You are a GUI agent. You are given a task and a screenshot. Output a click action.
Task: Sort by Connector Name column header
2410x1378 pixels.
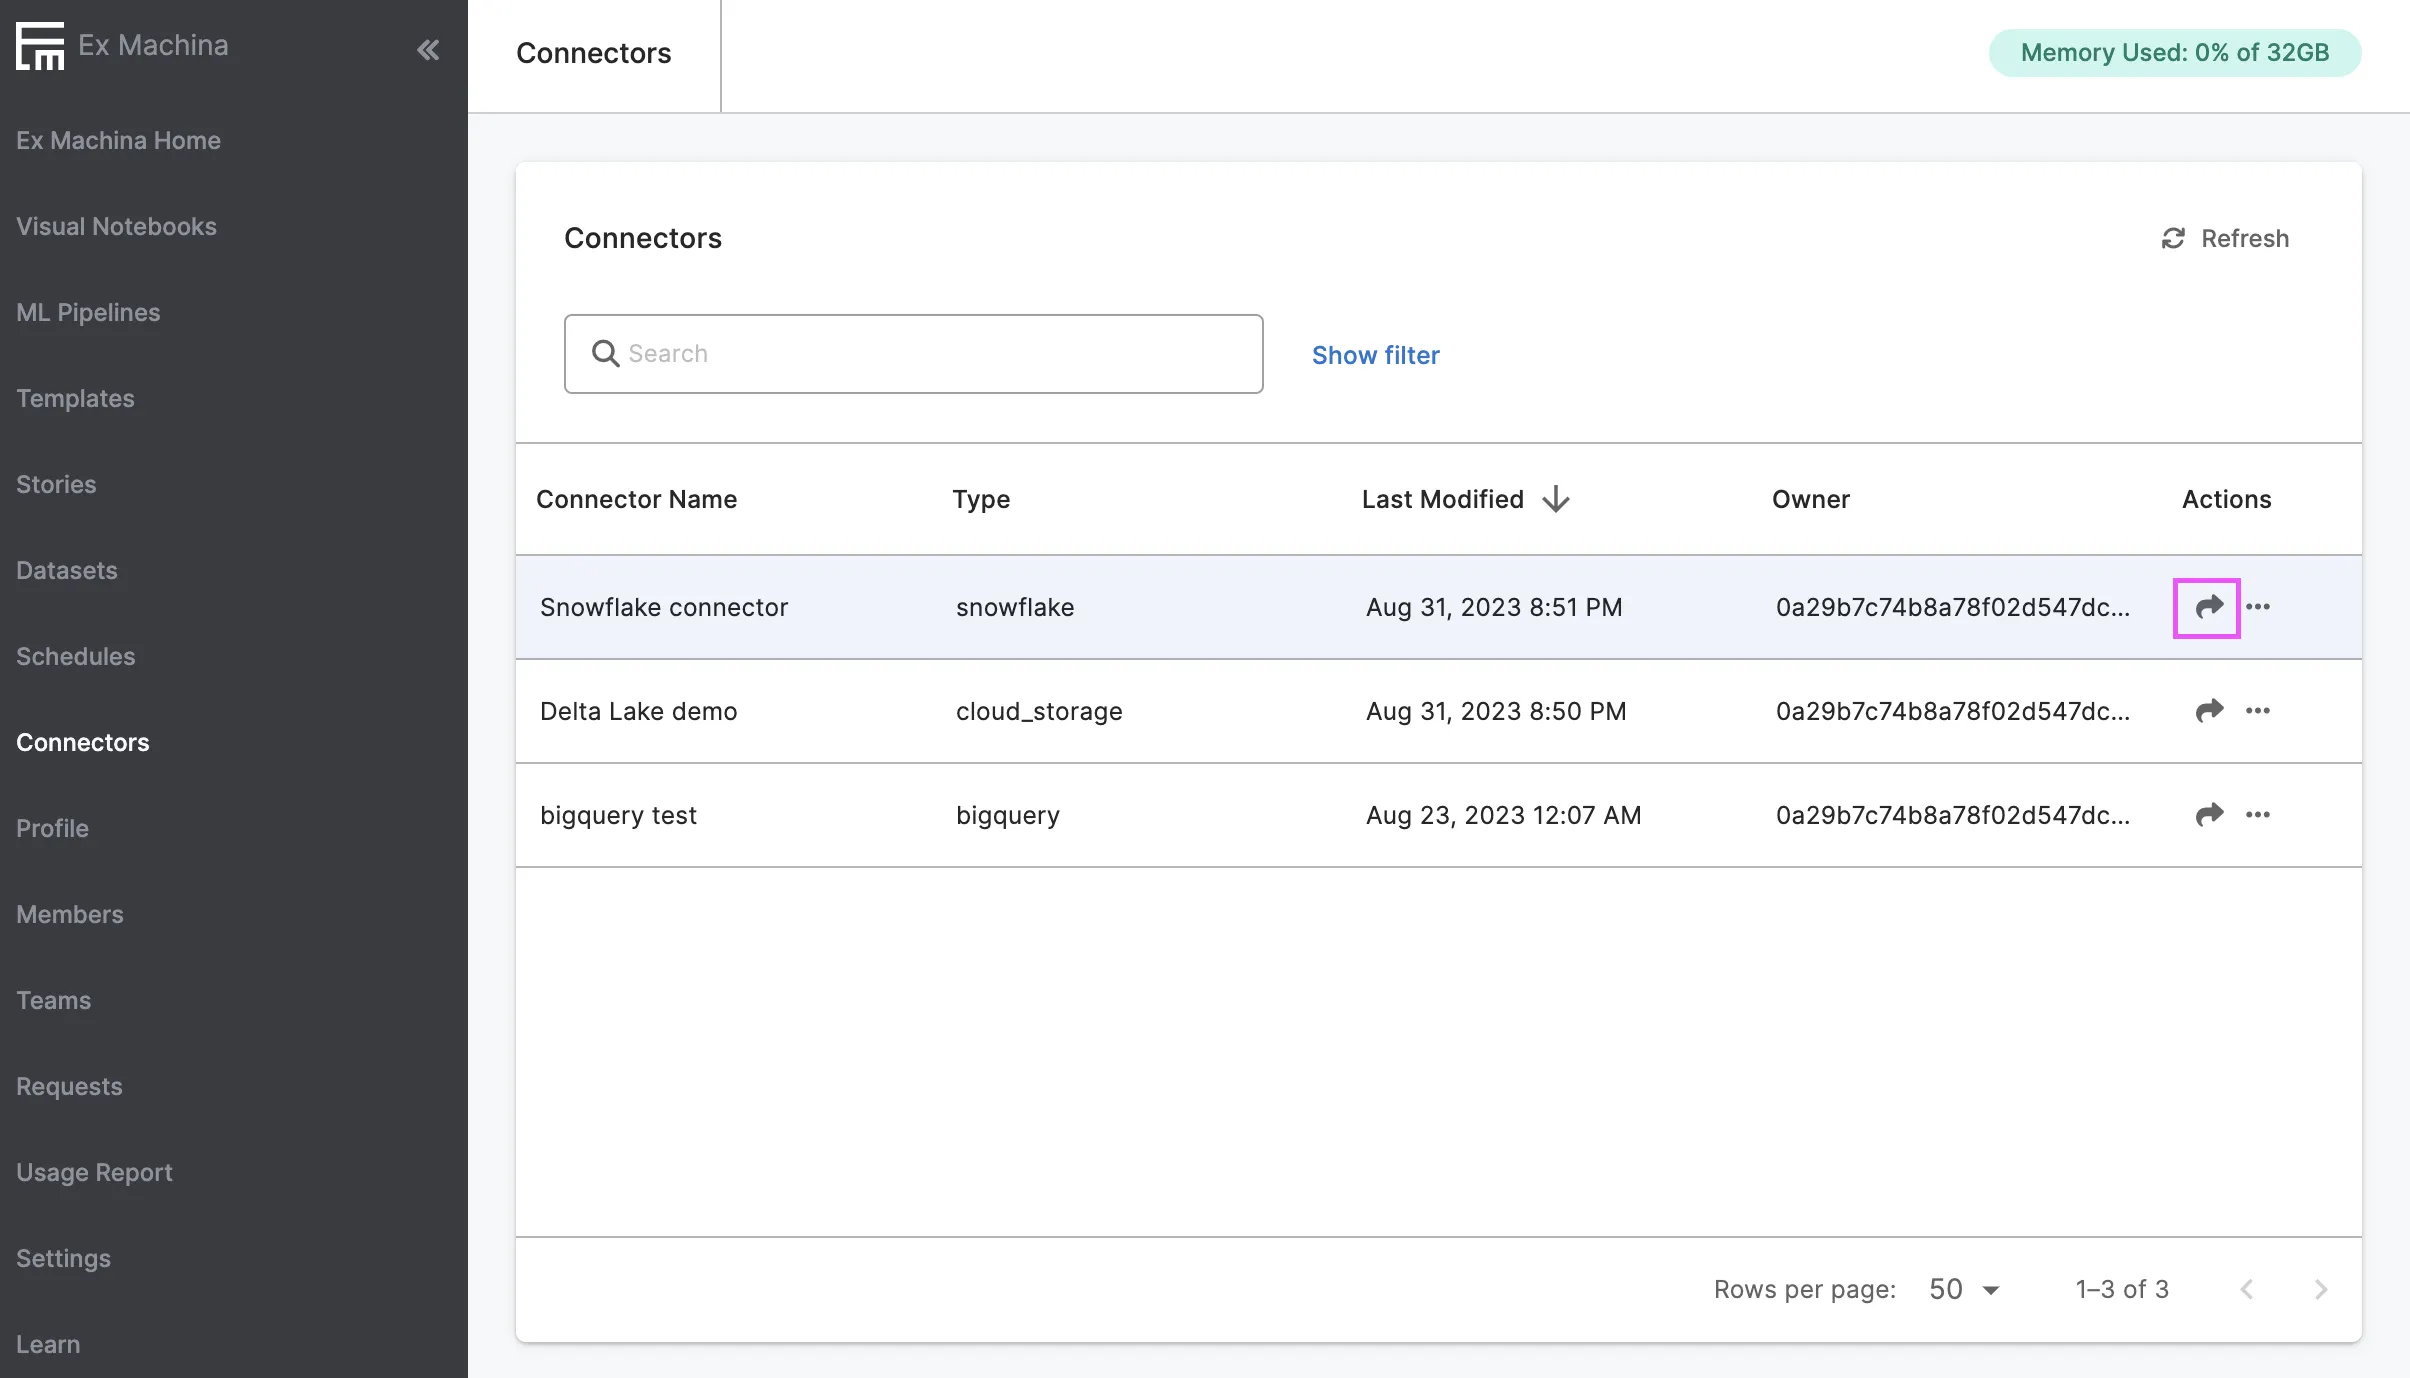(x=636, y=499)
